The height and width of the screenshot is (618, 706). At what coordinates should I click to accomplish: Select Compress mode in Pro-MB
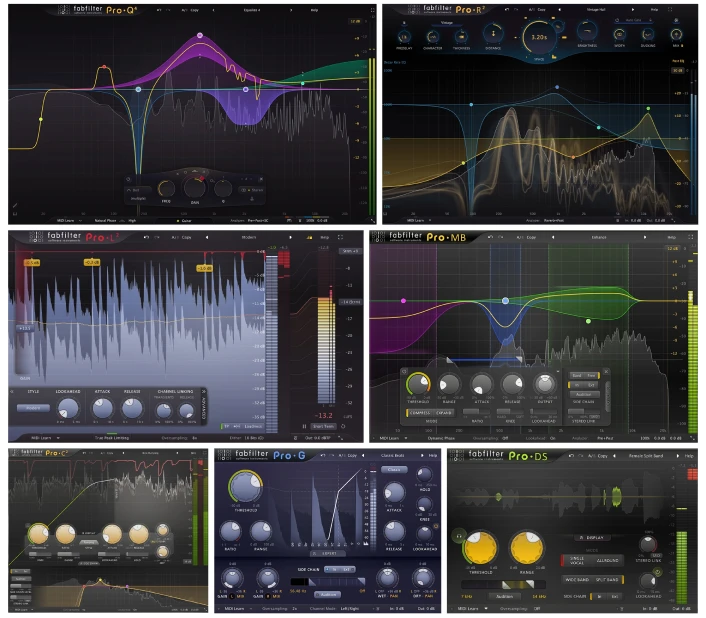[x=419, y=412]
